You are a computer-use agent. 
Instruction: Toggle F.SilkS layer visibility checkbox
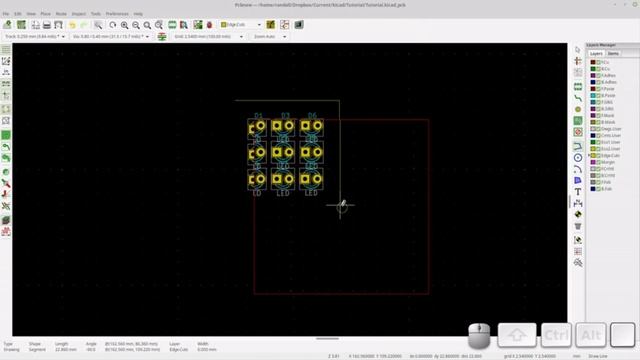(x=599, y=102)
